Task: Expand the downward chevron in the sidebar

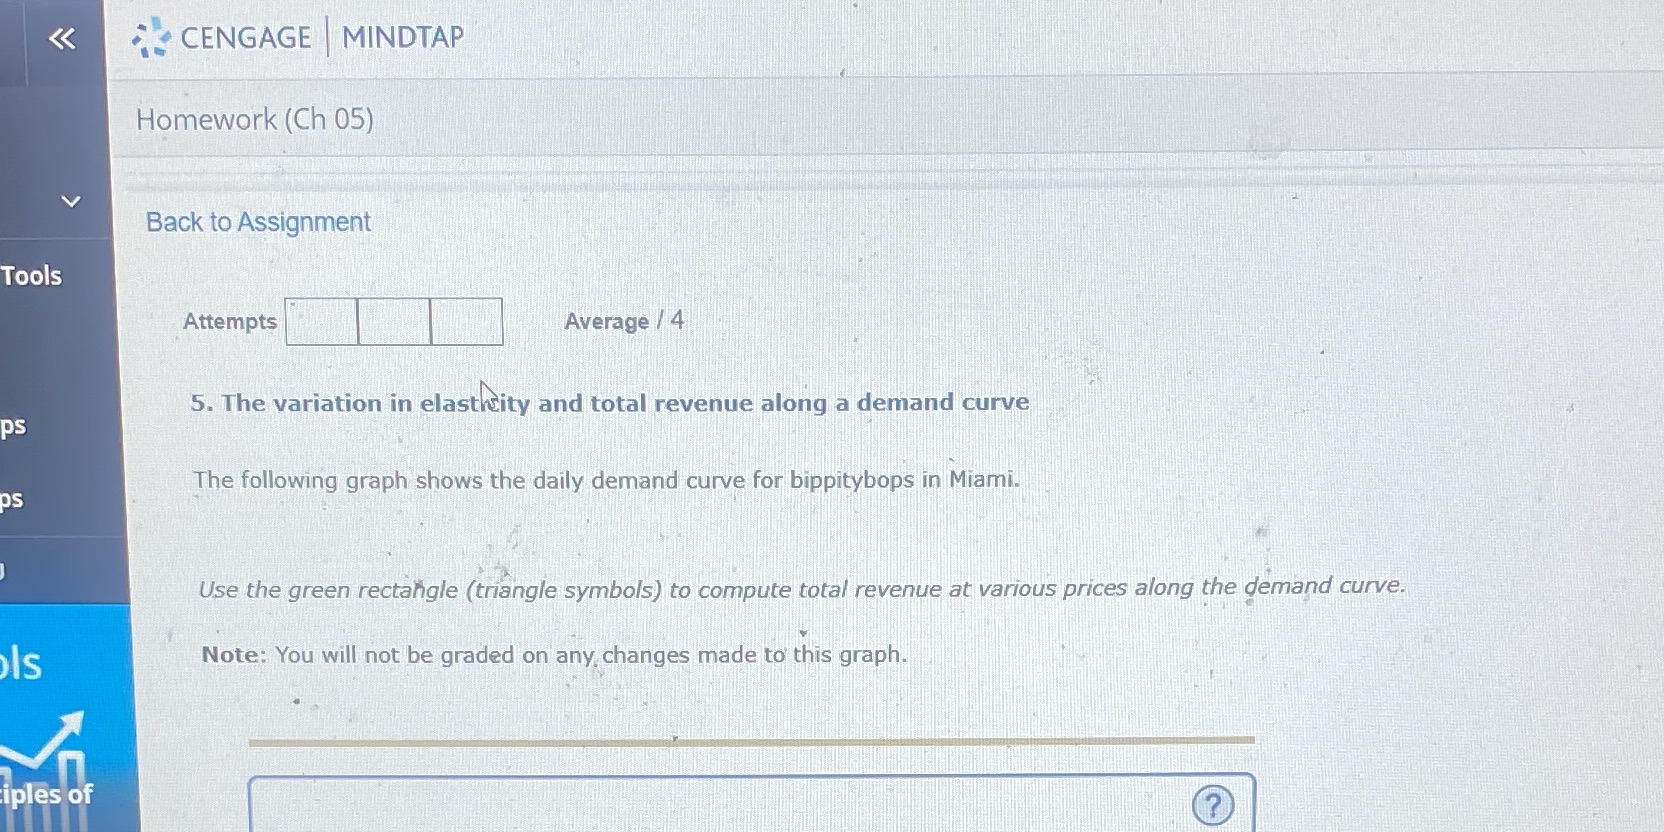Action: (x=70, y=201)
